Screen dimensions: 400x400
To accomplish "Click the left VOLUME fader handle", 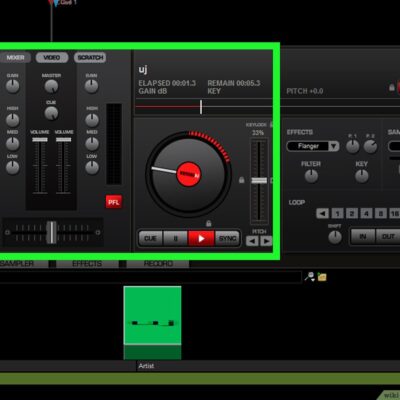I will click(x=40, y=139).
